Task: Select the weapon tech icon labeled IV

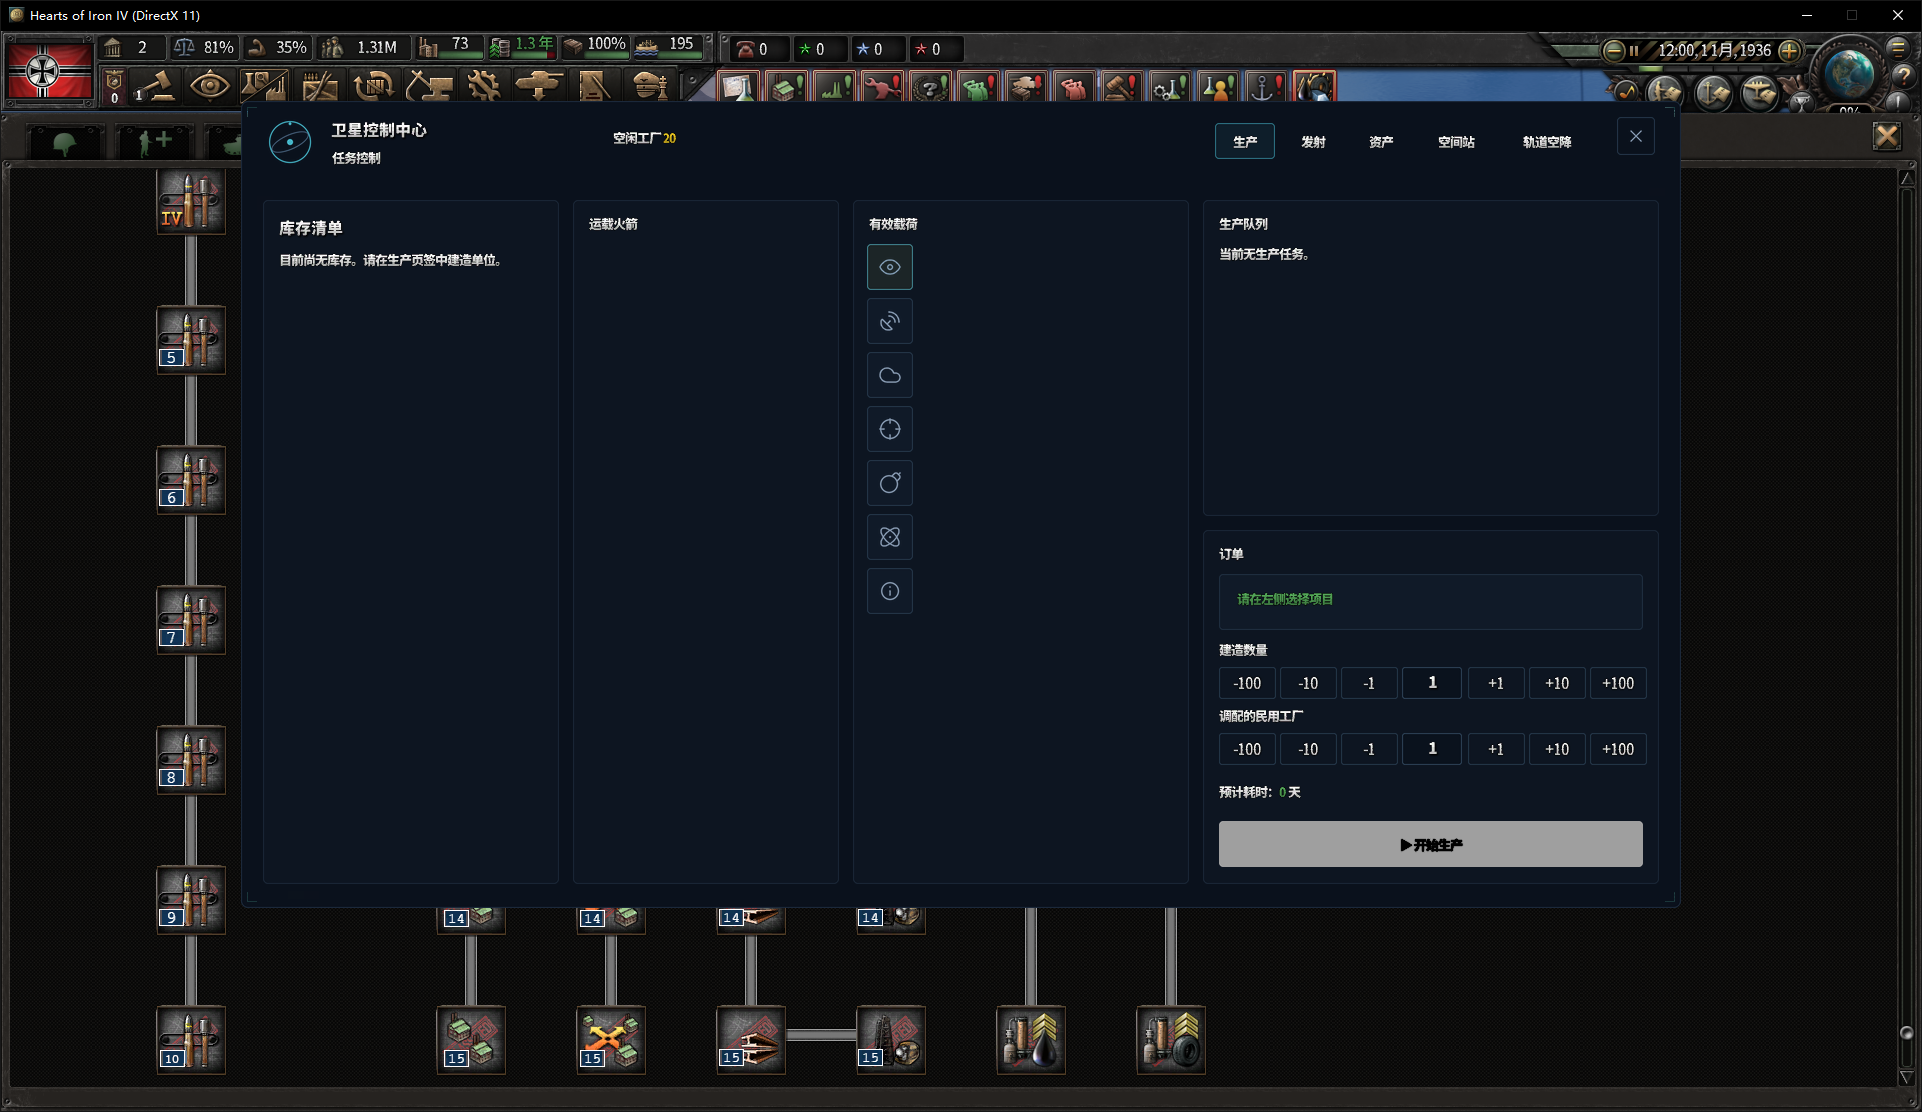Action: 191,201
